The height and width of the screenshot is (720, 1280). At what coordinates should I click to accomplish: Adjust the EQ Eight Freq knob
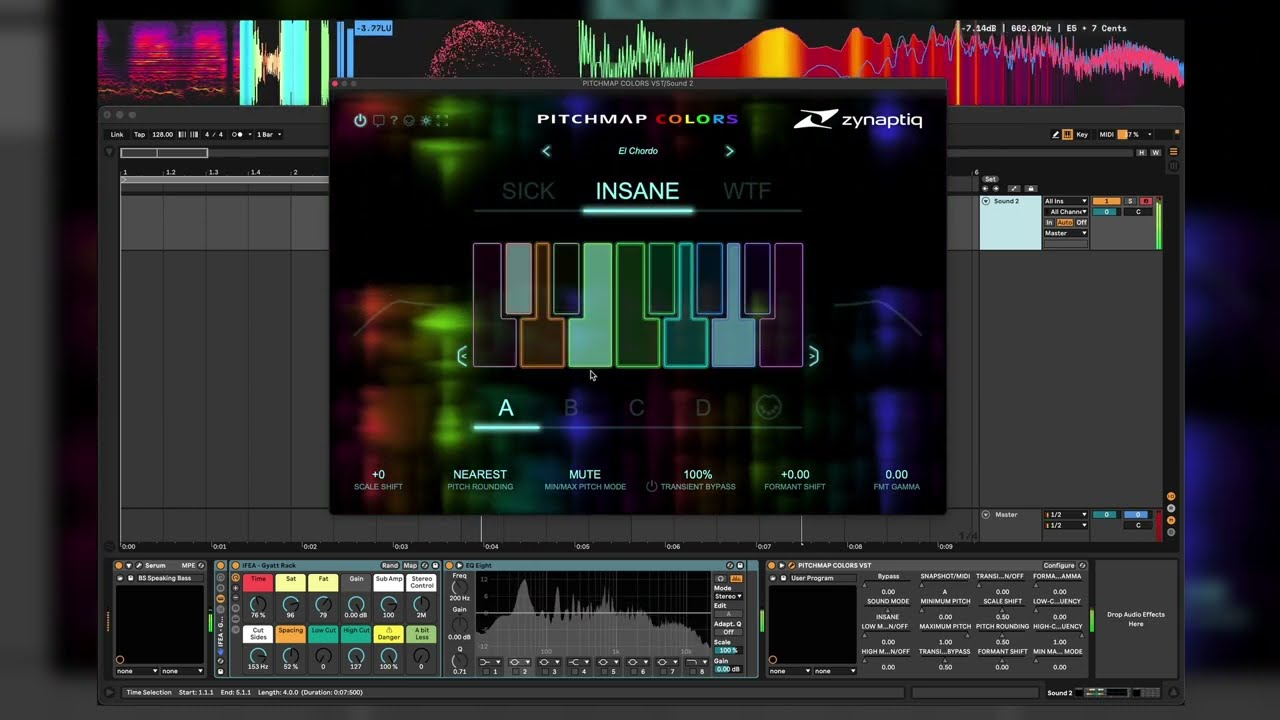pyautogui.click(x=459, y=587)
